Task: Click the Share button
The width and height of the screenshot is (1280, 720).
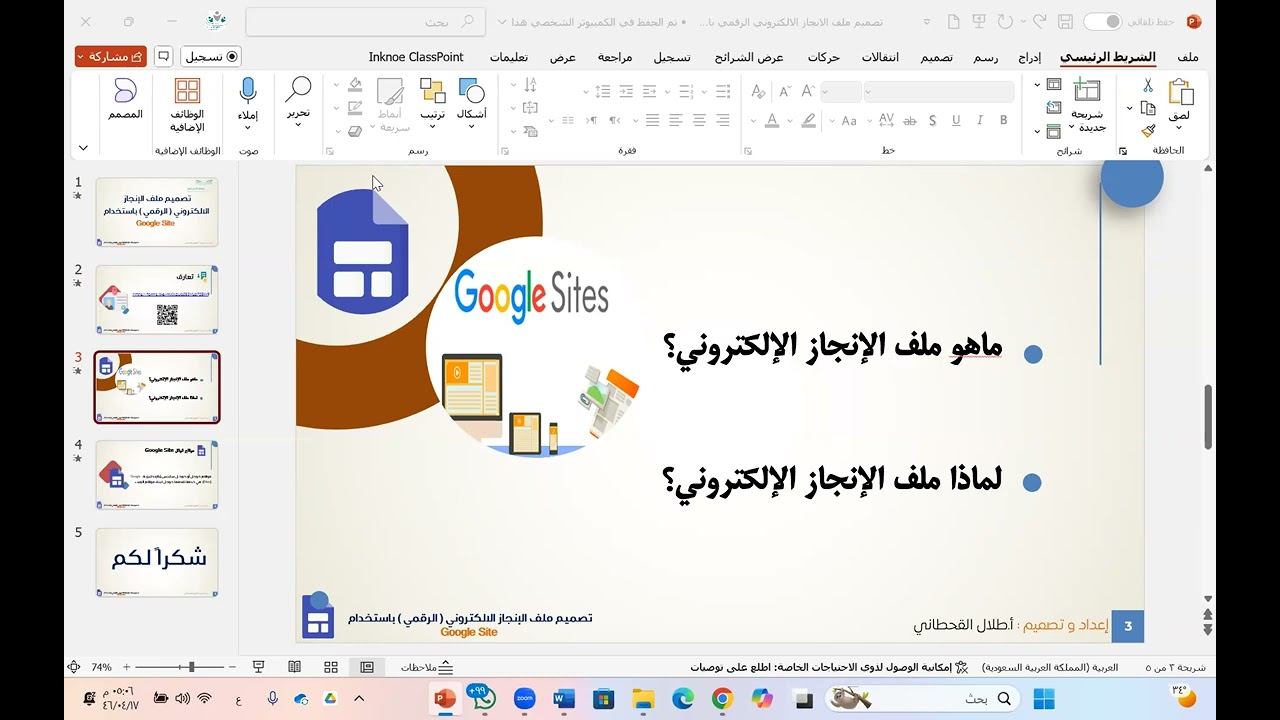Action: 111,57
